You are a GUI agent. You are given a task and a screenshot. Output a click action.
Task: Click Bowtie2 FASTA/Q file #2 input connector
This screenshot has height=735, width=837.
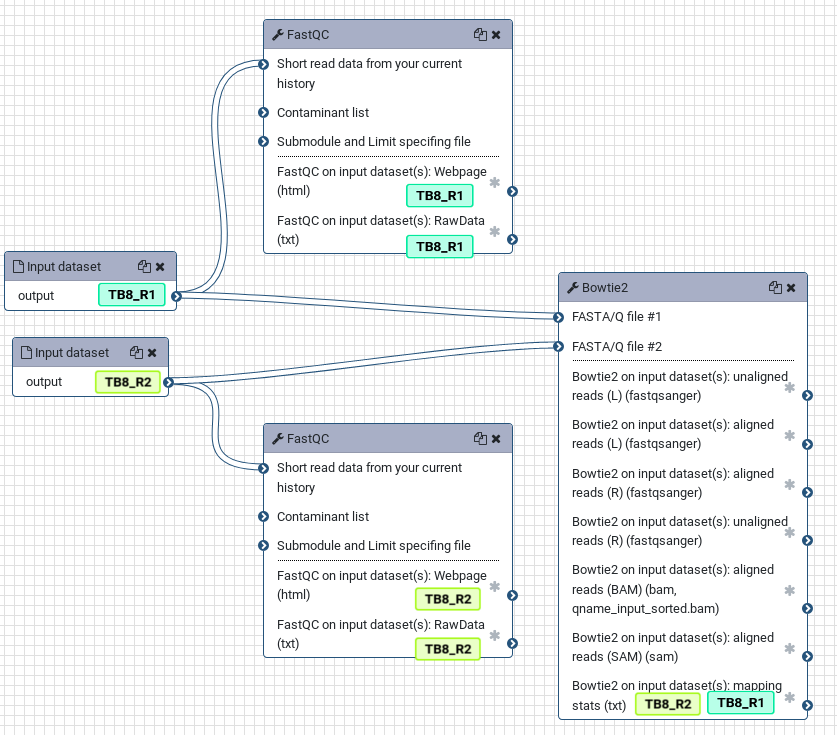pos(558,346)
